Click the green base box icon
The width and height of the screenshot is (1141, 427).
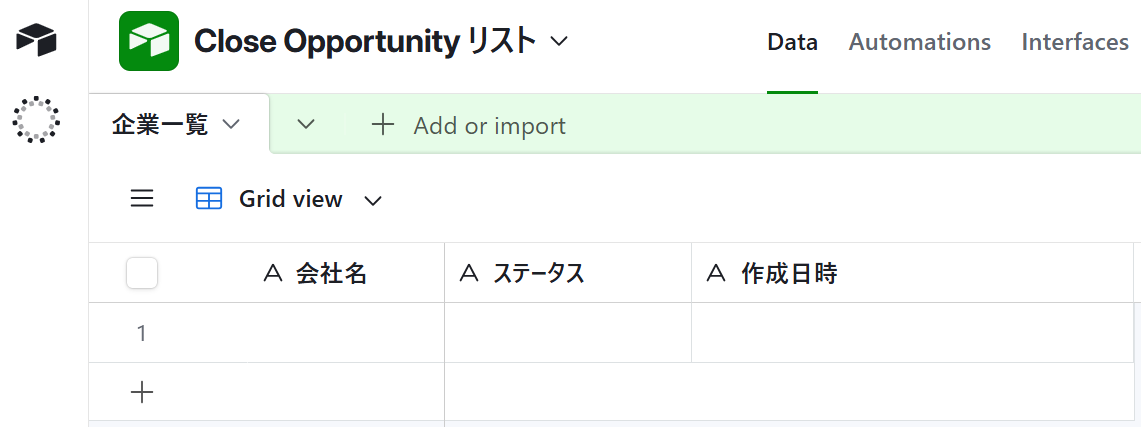click(148, 41)
